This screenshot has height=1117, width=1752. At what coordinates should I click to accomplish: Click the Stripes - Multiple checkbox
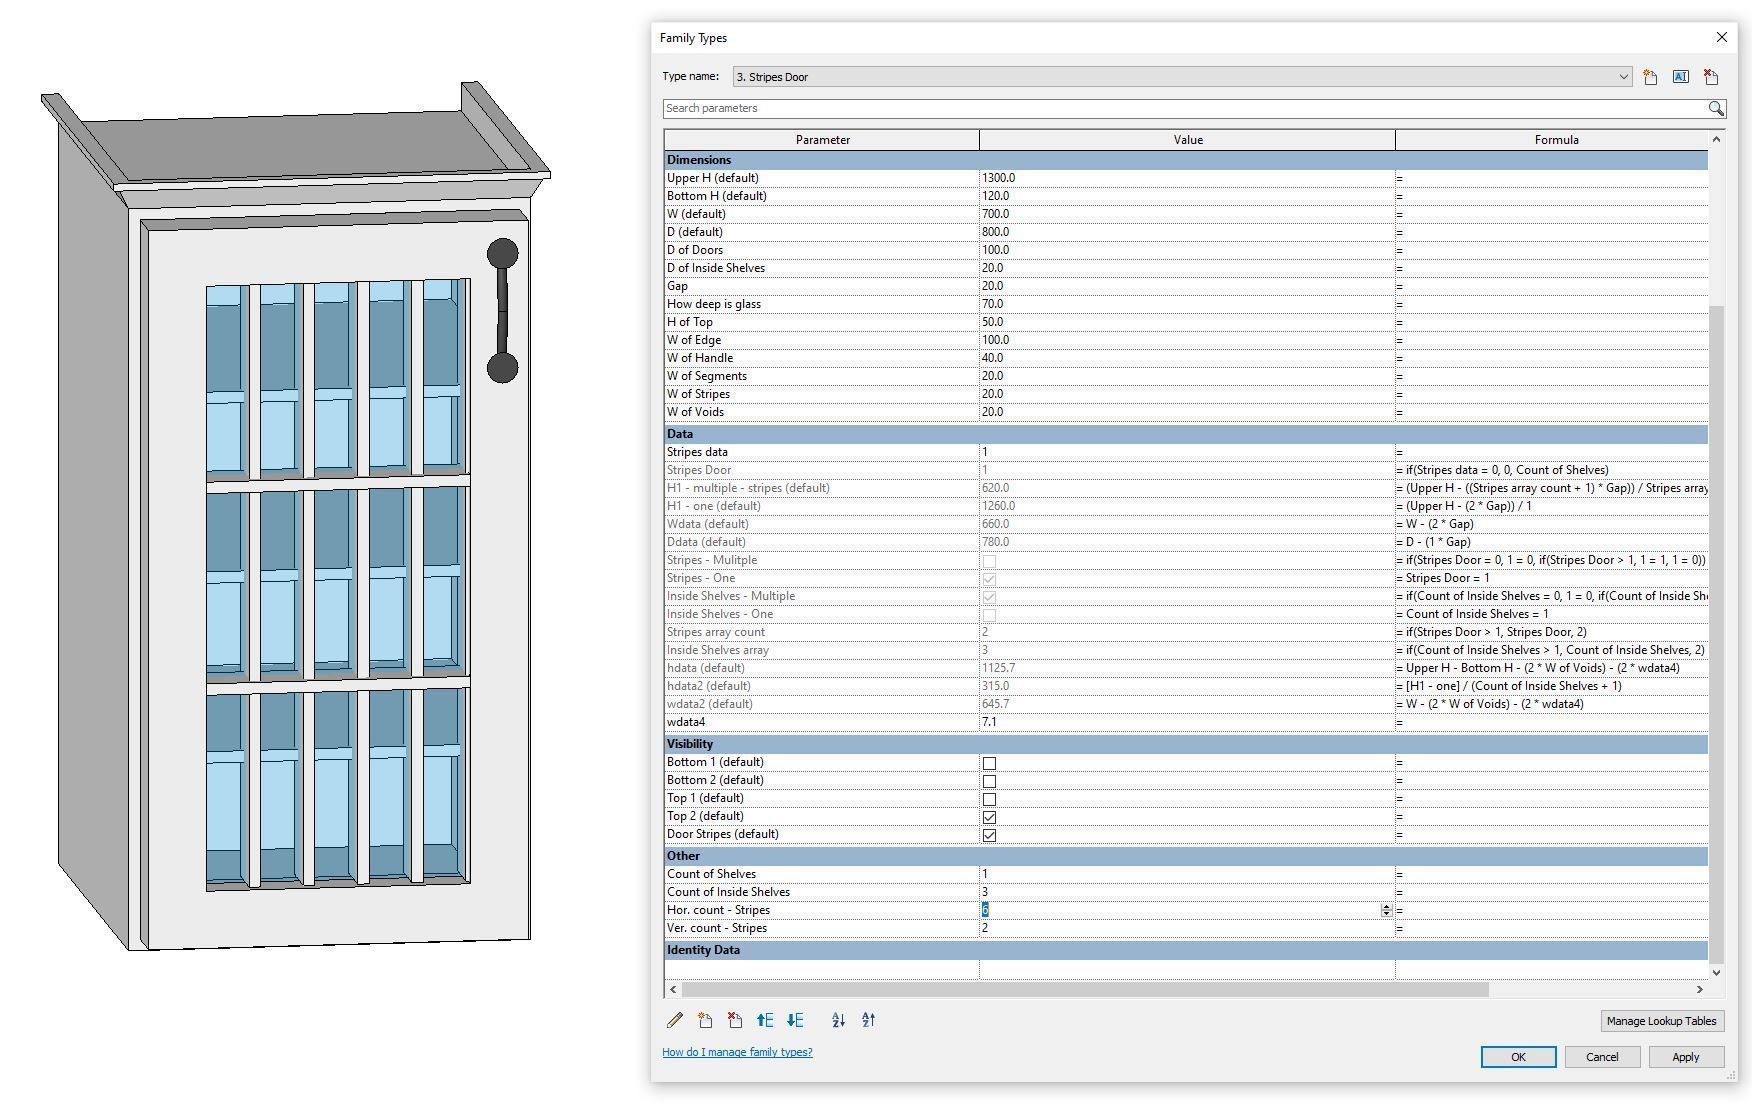tap(989, 561)
